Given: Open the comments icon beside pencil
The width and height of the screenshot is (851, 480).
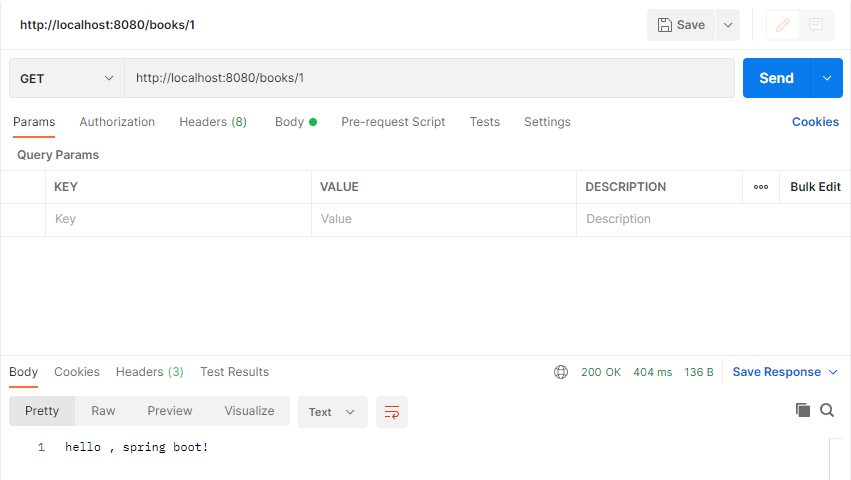Looking at the screenshot, I should [x=816, y=25].
